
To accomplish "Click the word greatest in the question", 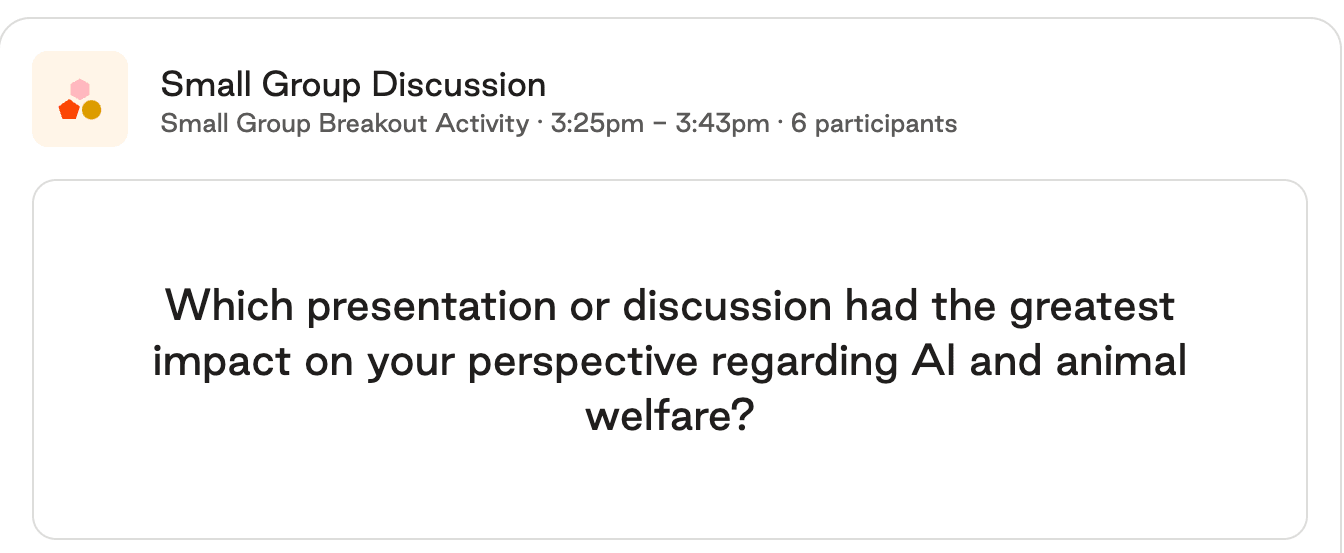I will (x=1091, y=306).
